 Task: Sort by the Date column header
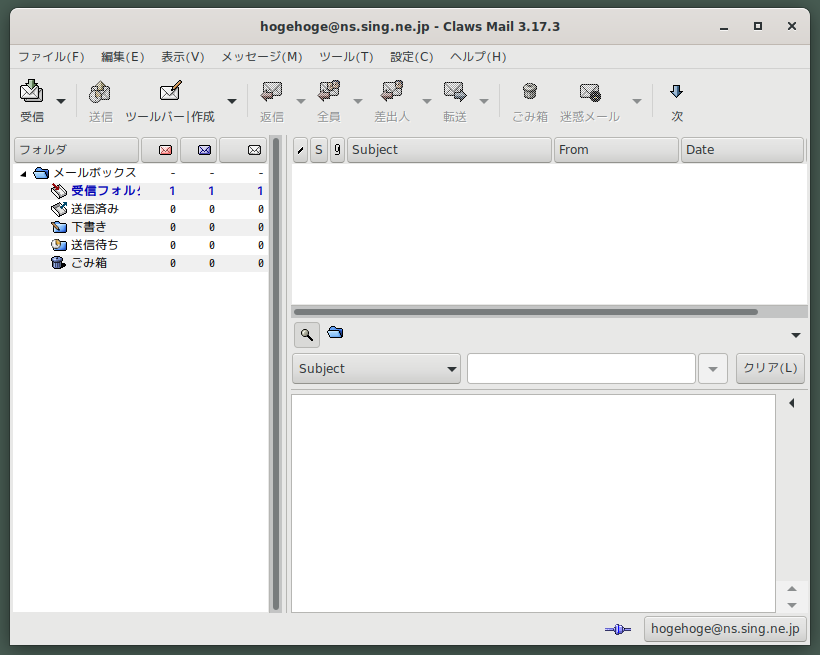[742, 150]
